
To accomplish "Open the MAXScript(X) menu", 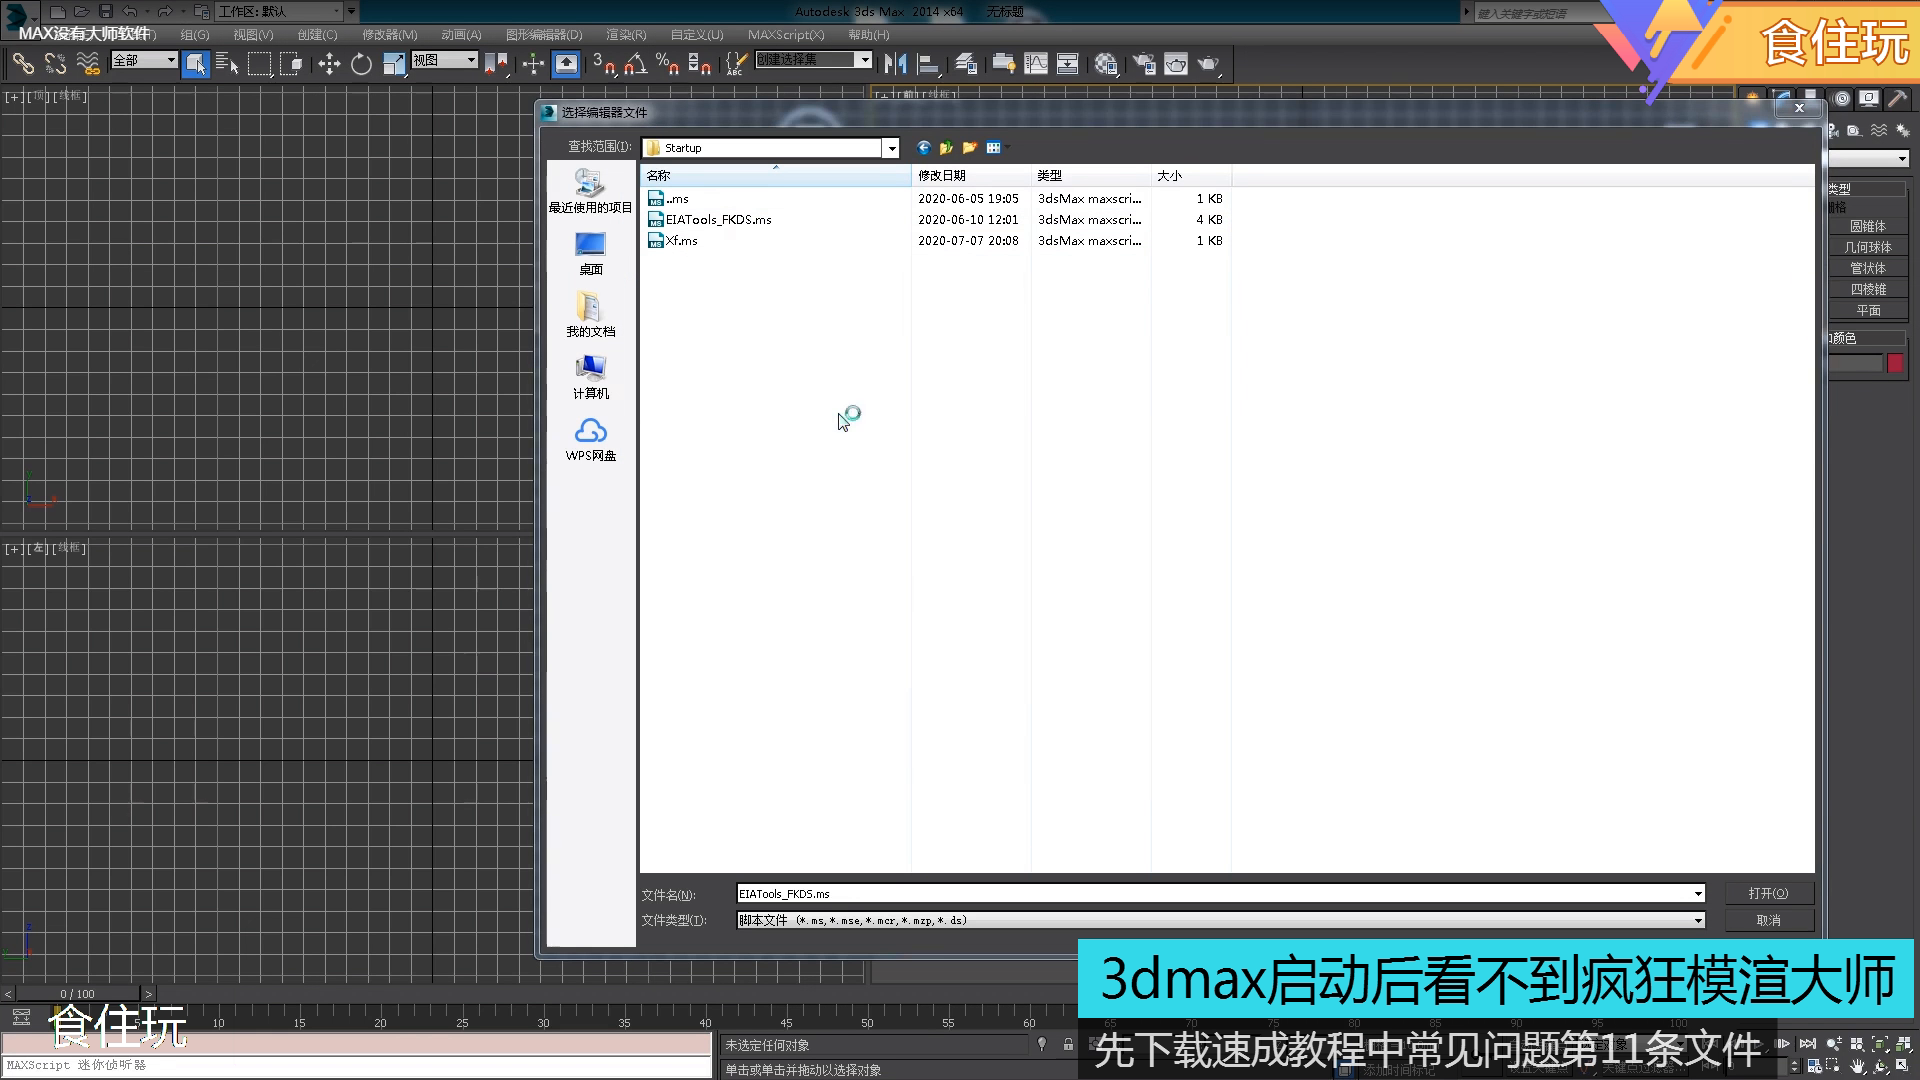I will pos(786,35).
